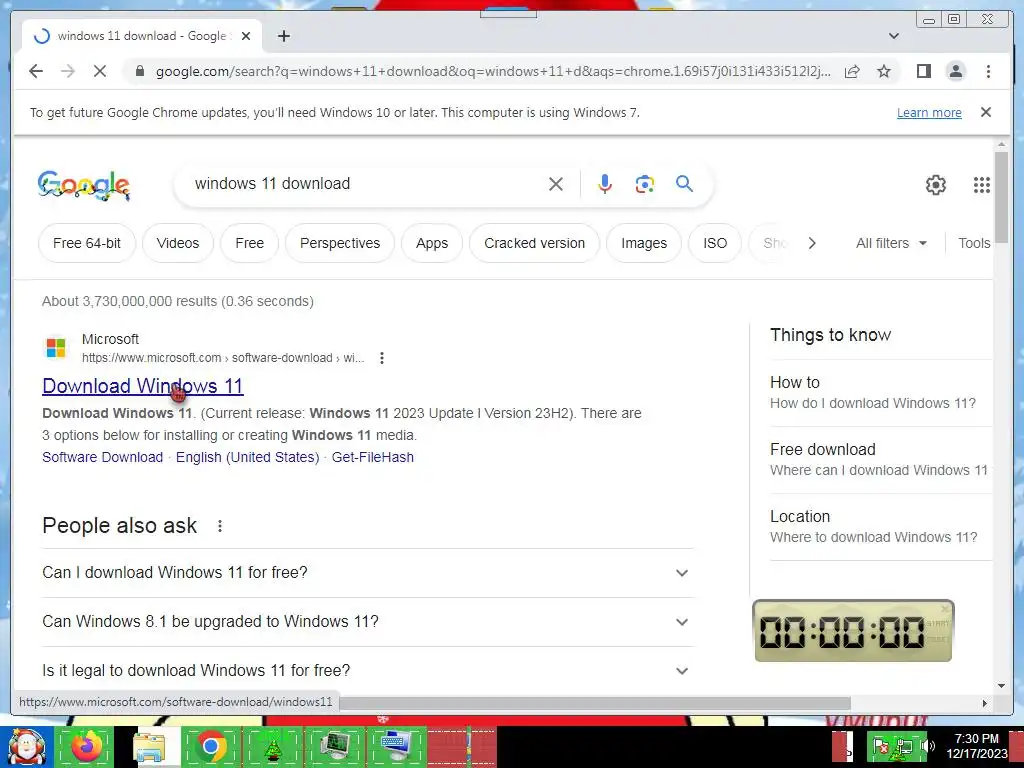Screen dimensions: 1024x768
Task: Open the network icon in tray
Action: (904, 747)
